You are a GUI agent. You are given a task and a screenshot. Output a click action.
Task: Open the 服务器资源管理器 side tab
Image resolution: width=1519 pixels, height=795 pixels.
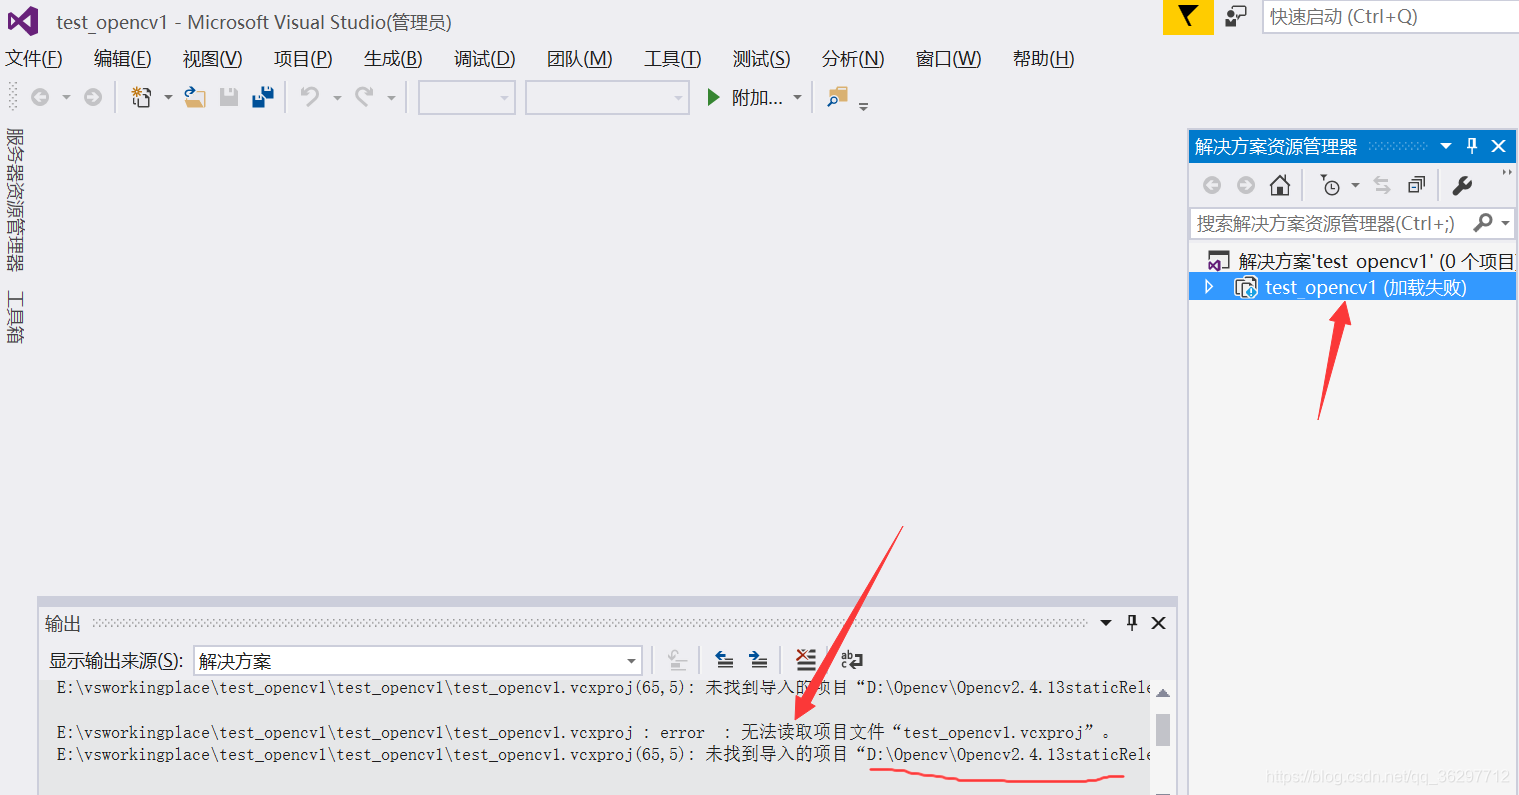14,199
